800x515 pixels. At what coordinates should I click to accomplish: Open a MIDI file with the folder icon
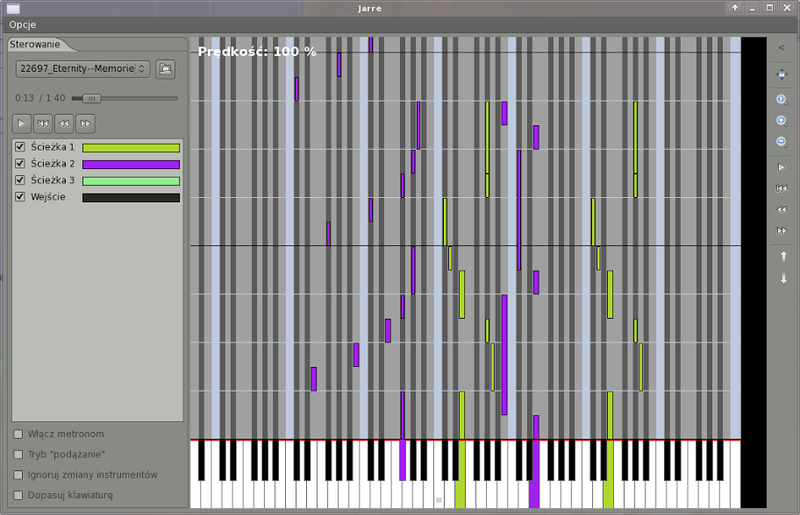165,69
